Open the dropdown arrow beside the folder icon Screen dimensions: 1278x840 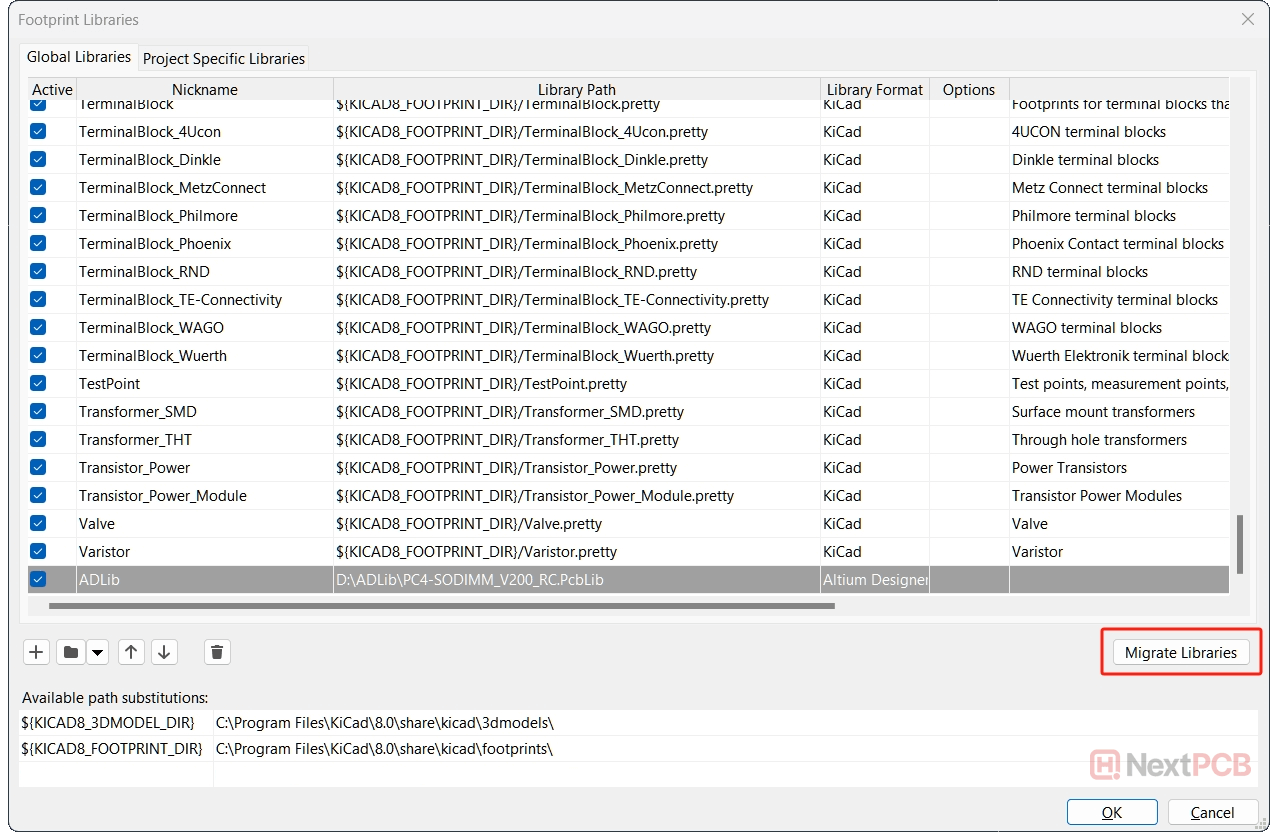point(97,653)
